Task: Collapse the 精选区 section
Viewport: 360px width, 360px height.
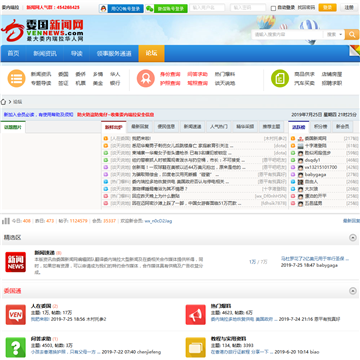Action: (353, 237)
